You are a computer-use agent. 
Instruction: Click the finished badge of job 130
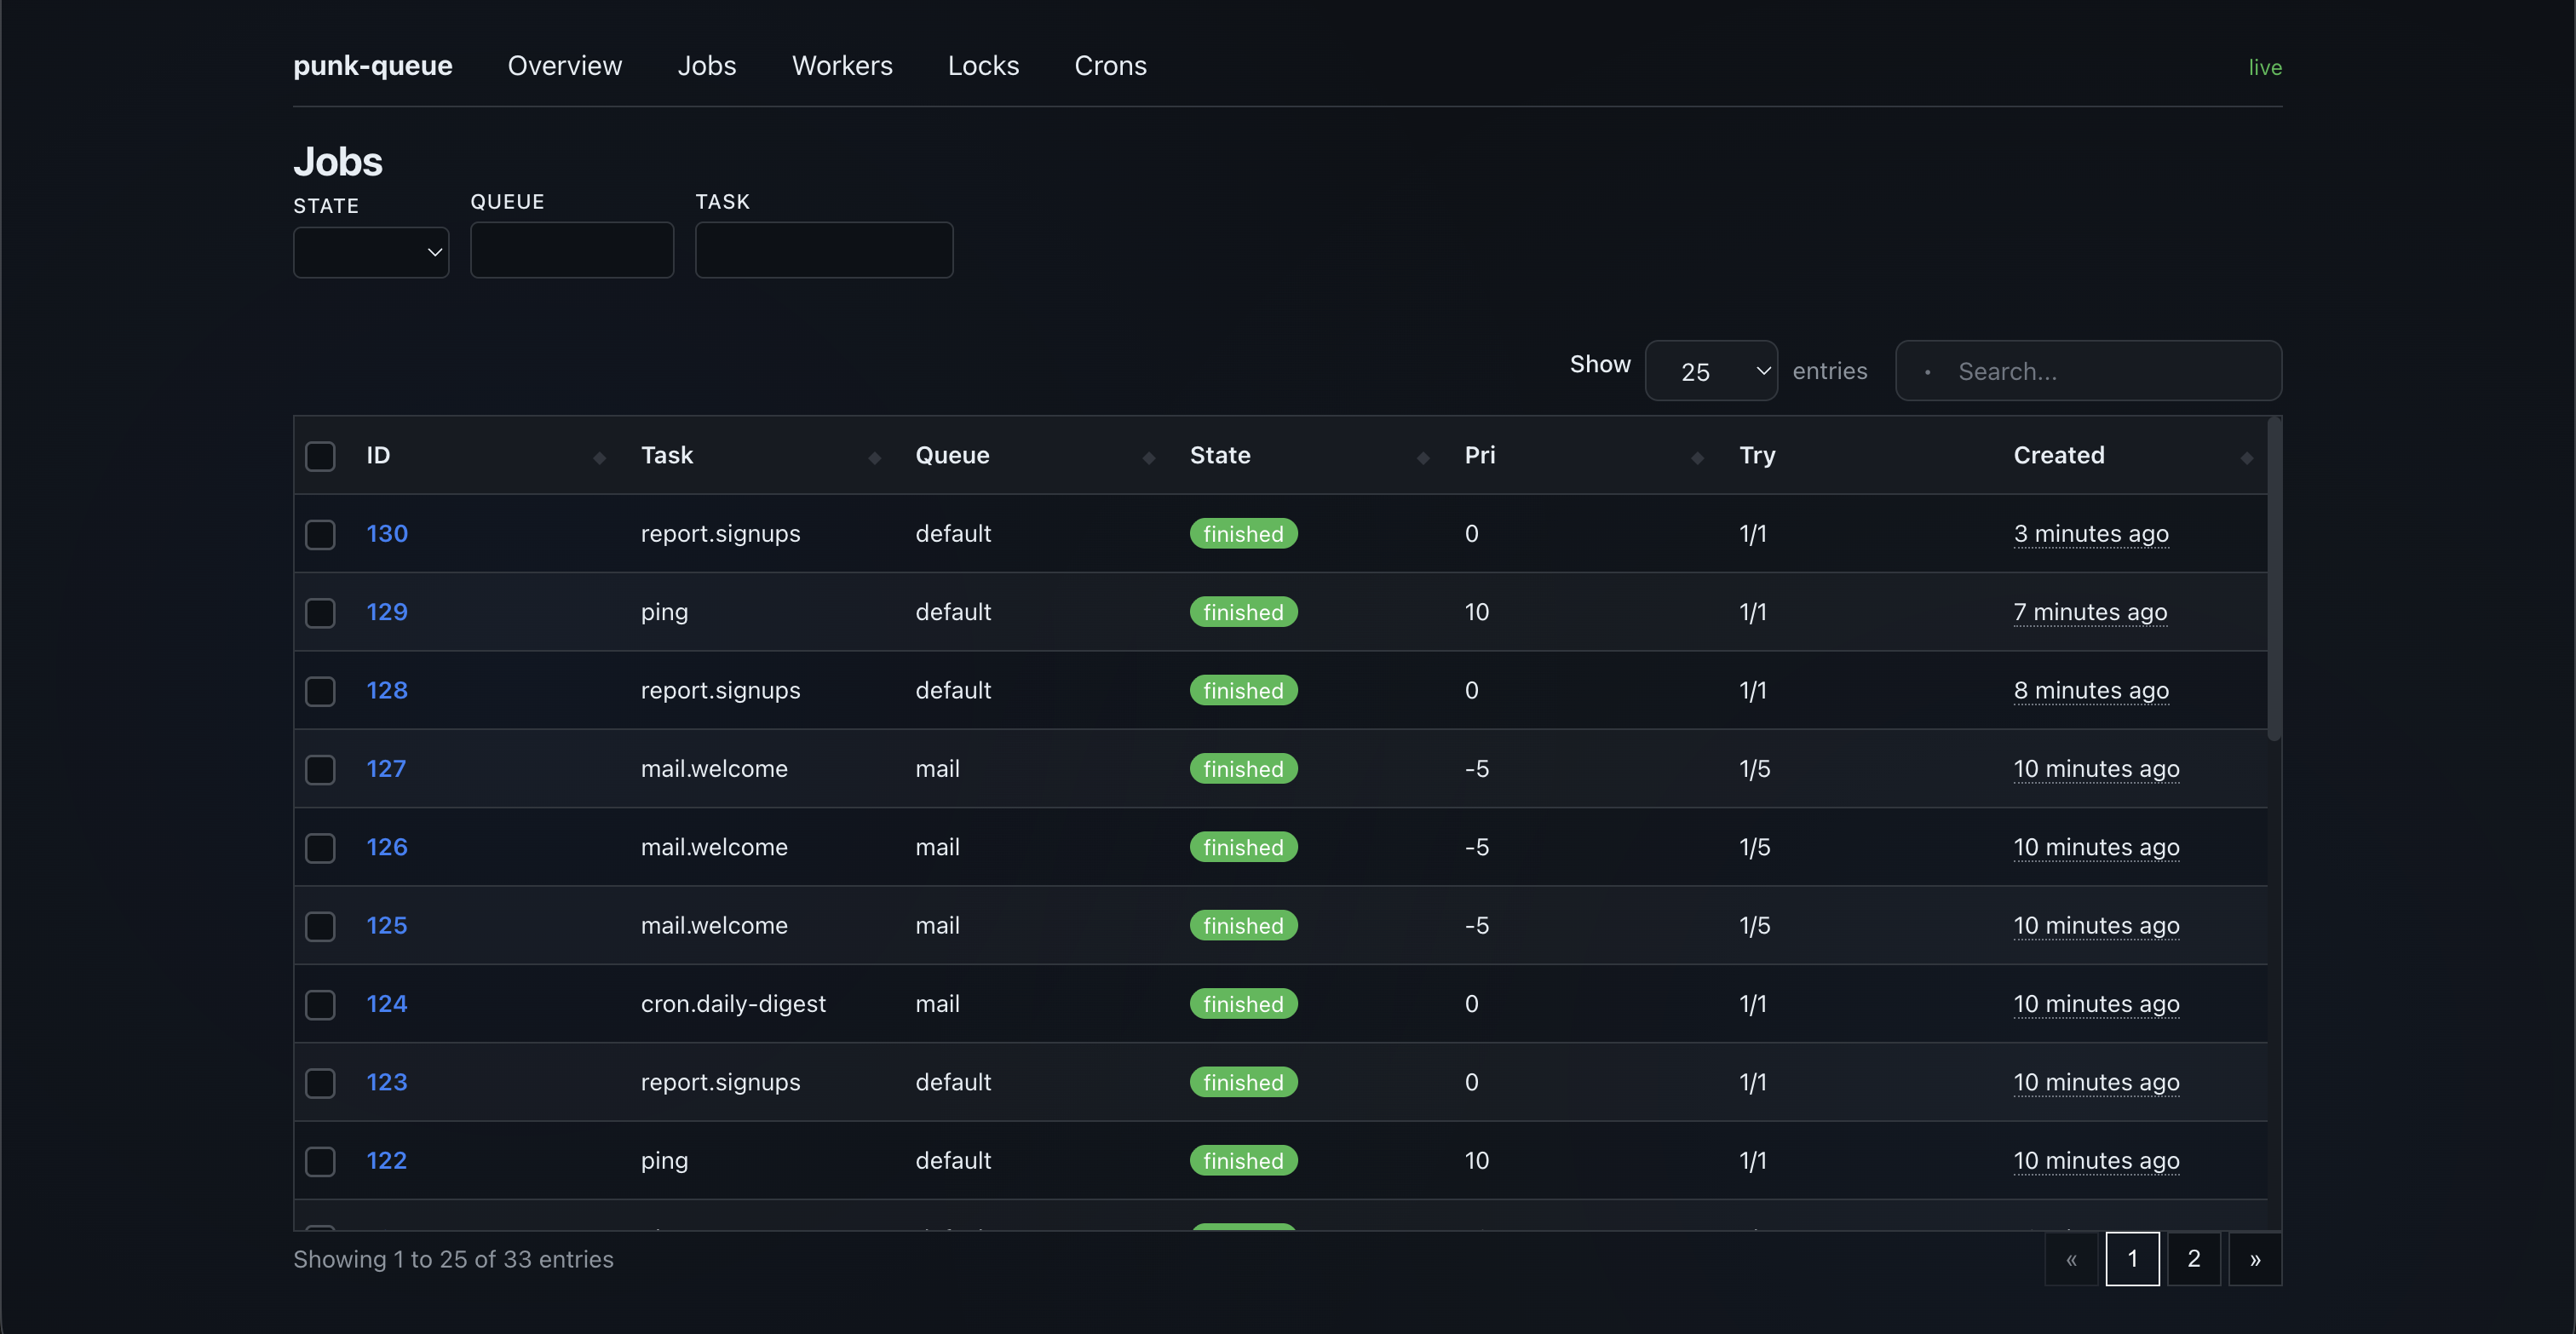pos(1243,533)
